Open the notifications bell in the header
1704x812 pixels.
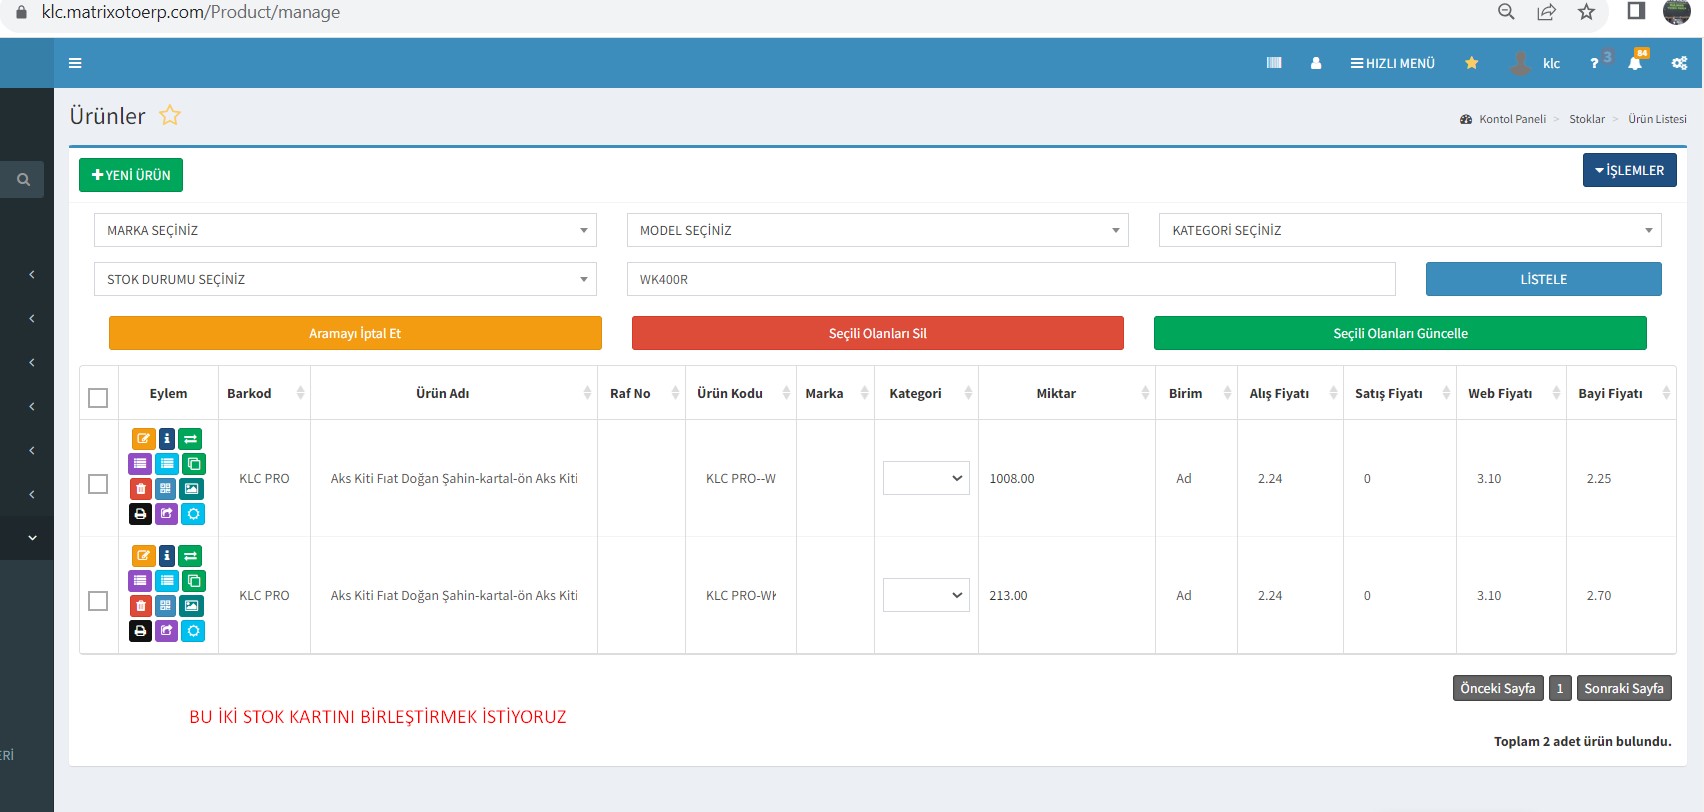1635,63
